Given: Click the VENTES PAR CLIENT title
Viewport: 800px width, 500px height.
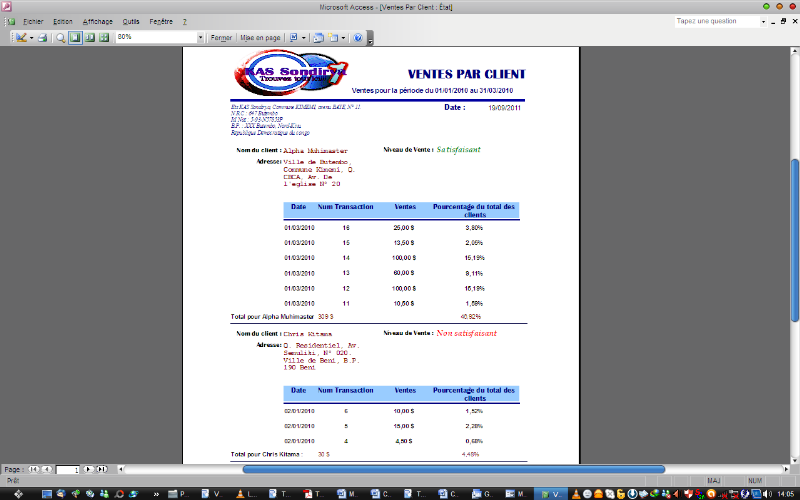Looking at the screenshot, I should [x=466, y=74].
